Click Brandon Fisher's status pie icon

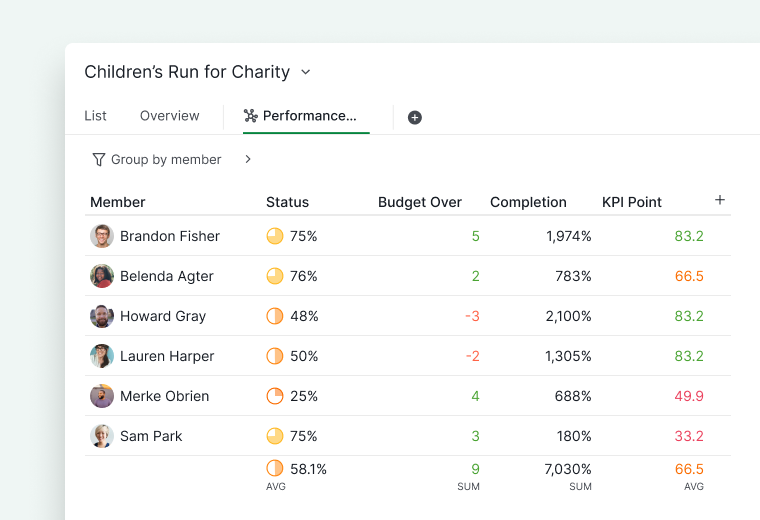tap(275, 236)
